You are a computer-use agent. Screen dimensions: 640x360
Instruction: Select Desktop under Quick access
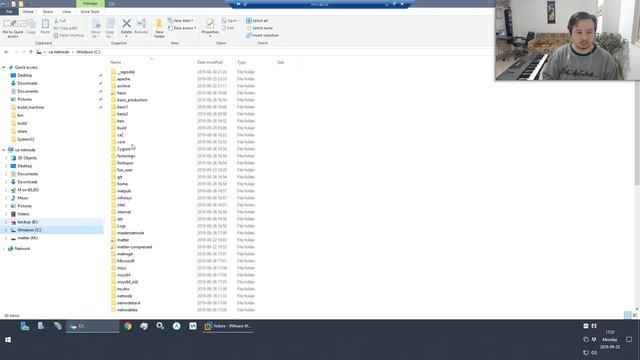pyautogui.click(x=24, y=76)
